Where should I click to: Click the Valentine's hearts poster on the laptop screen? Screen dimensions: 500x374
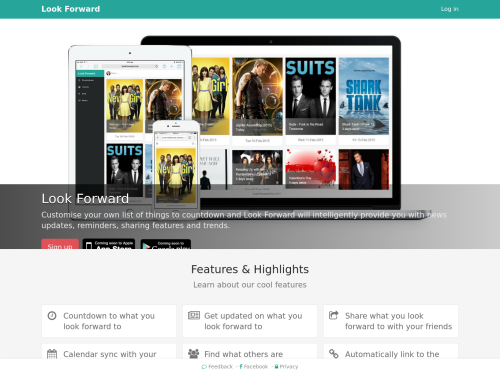311,169
